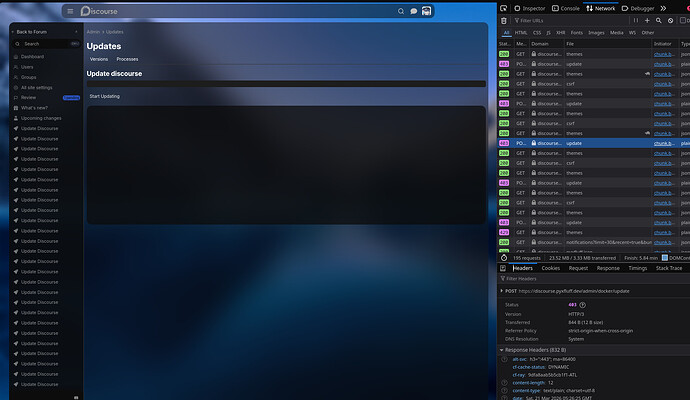Open the user avatar menu in header

(426, 11)
